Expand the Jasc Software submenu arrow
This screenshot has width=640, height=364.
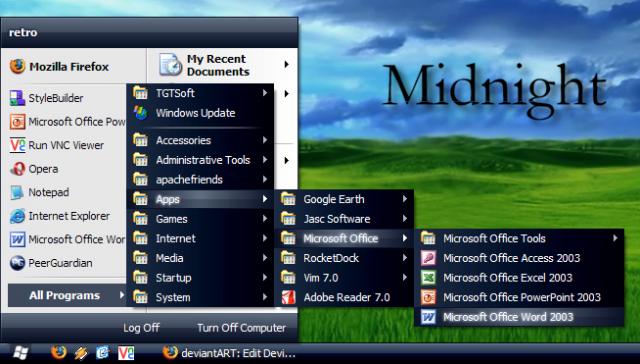[x=404, y=219]
